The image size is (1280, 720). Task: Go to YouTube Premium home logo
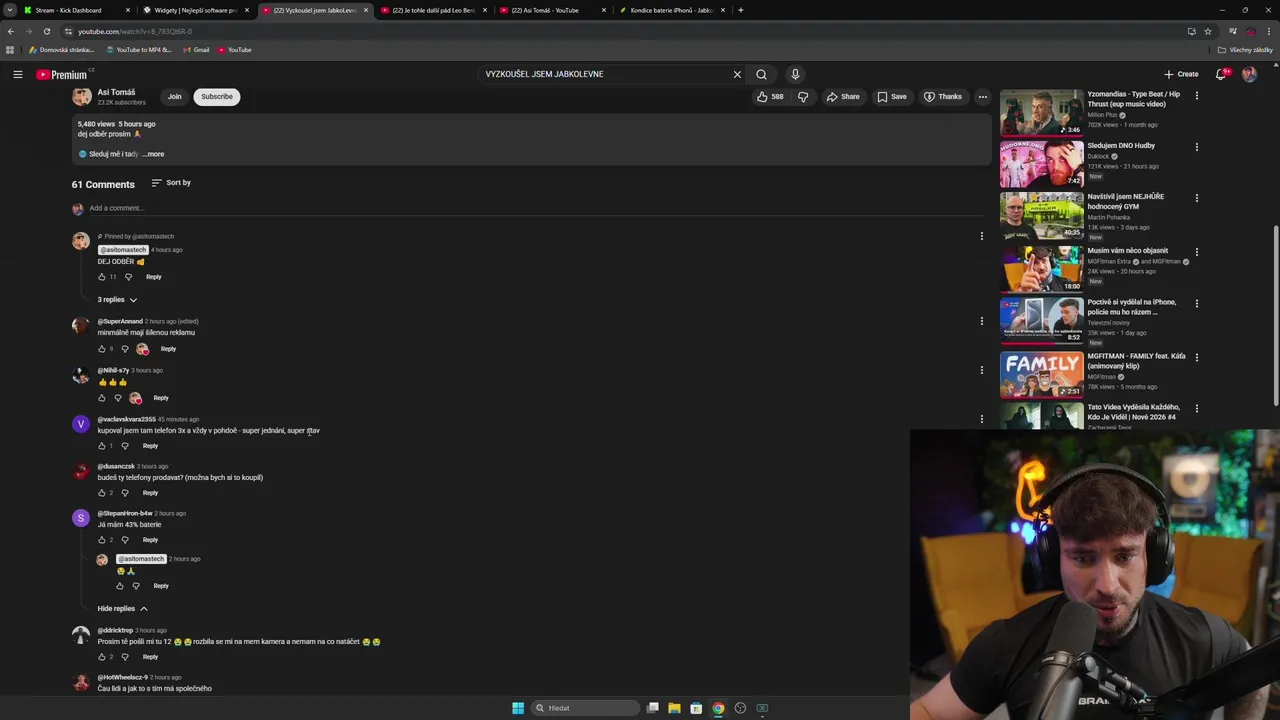[x=64, y=74]
